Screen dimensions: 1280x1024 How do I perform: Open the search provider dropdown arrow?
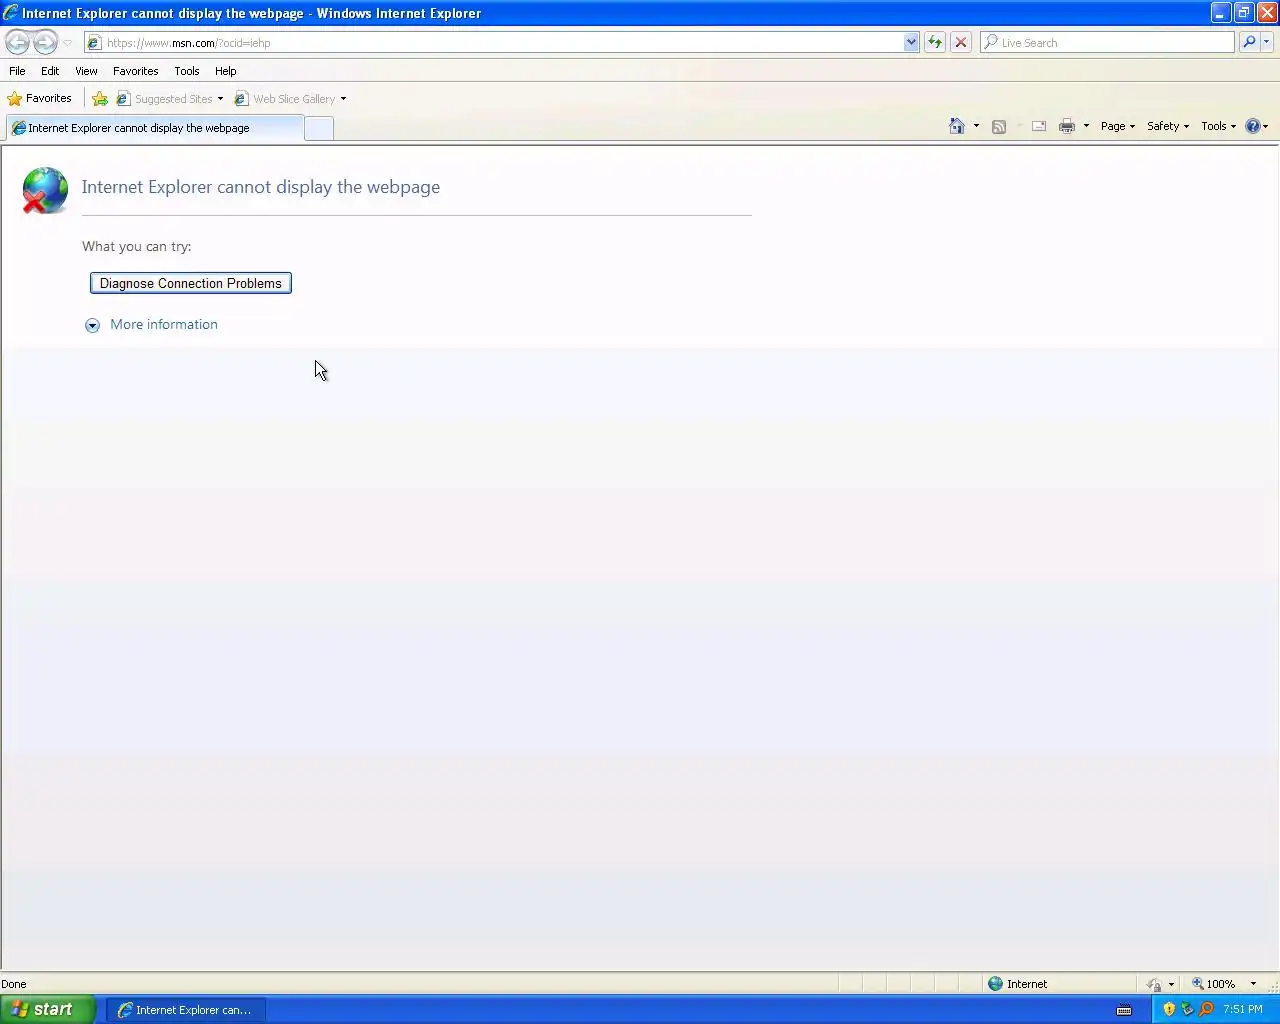(x=1267, y=43)
